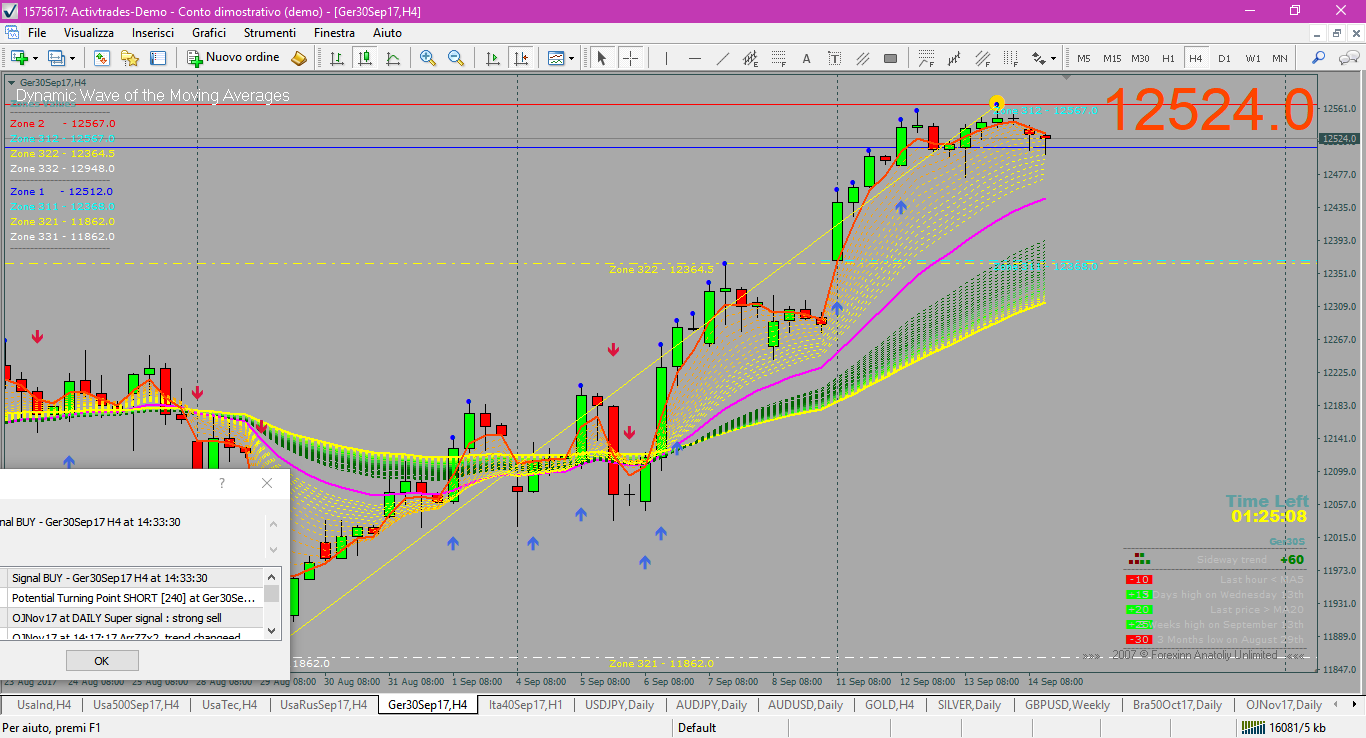The width and height of the screenshot is (1366, 738).
Task: Expand the Profiles dropdown arrow
Action: pos(72,58)
